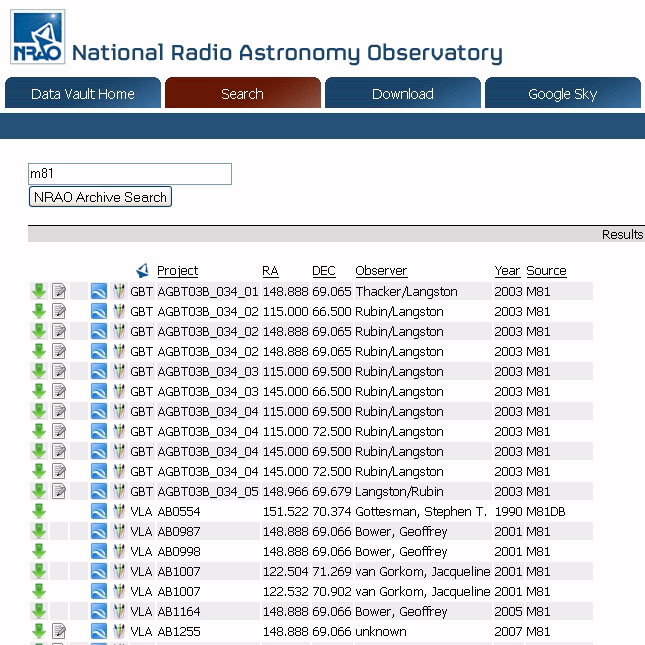Click DEC value 69.679
The width and height of the screenshot is (645, 645).
(x=332, y=492)
